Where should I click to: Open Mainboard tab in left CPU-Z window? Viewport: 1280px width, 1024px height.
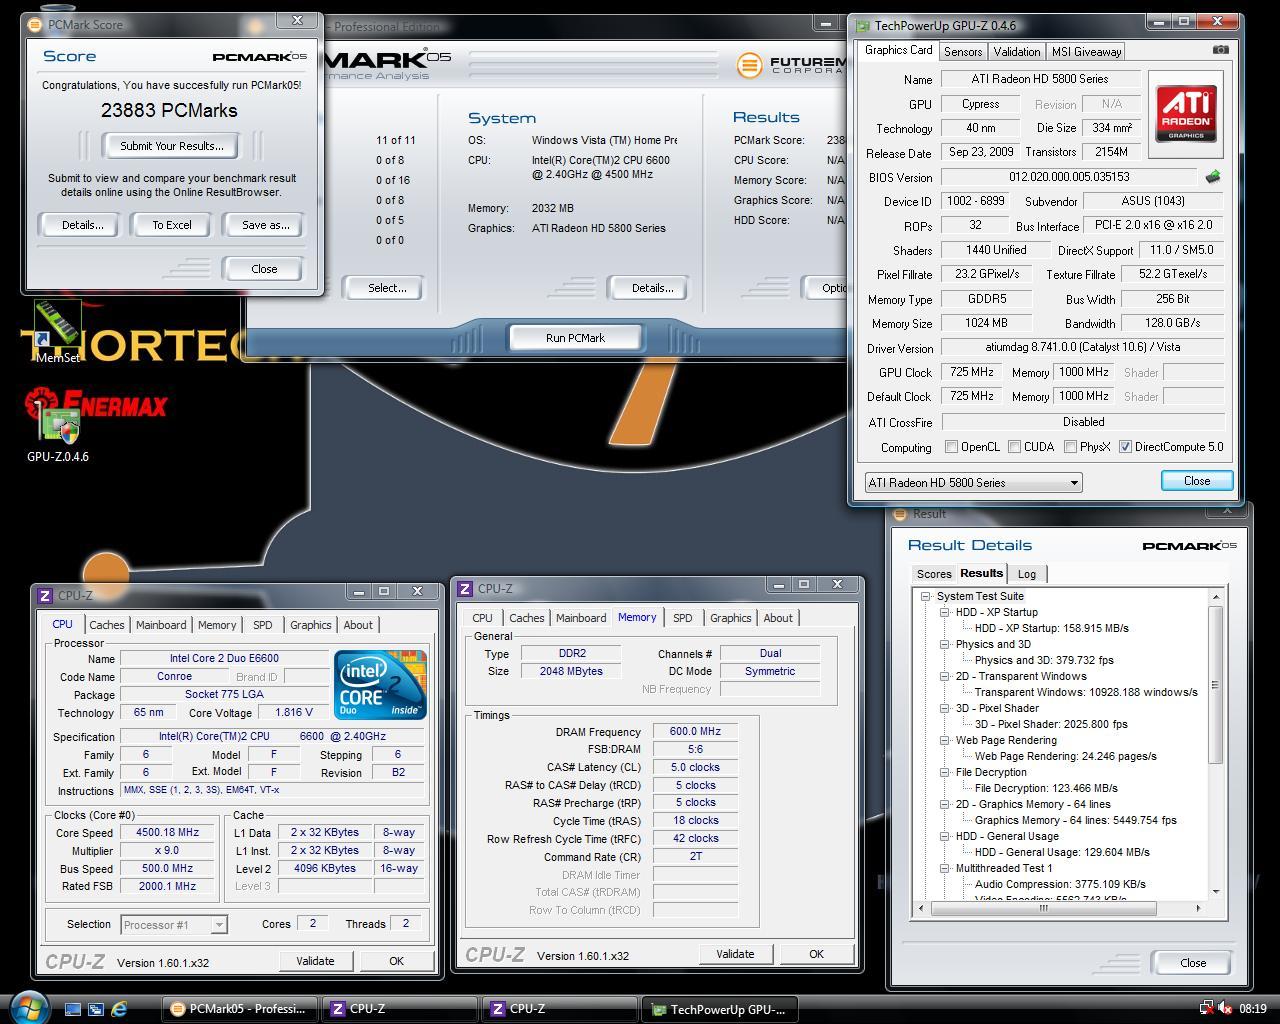[x=161, y=625]
